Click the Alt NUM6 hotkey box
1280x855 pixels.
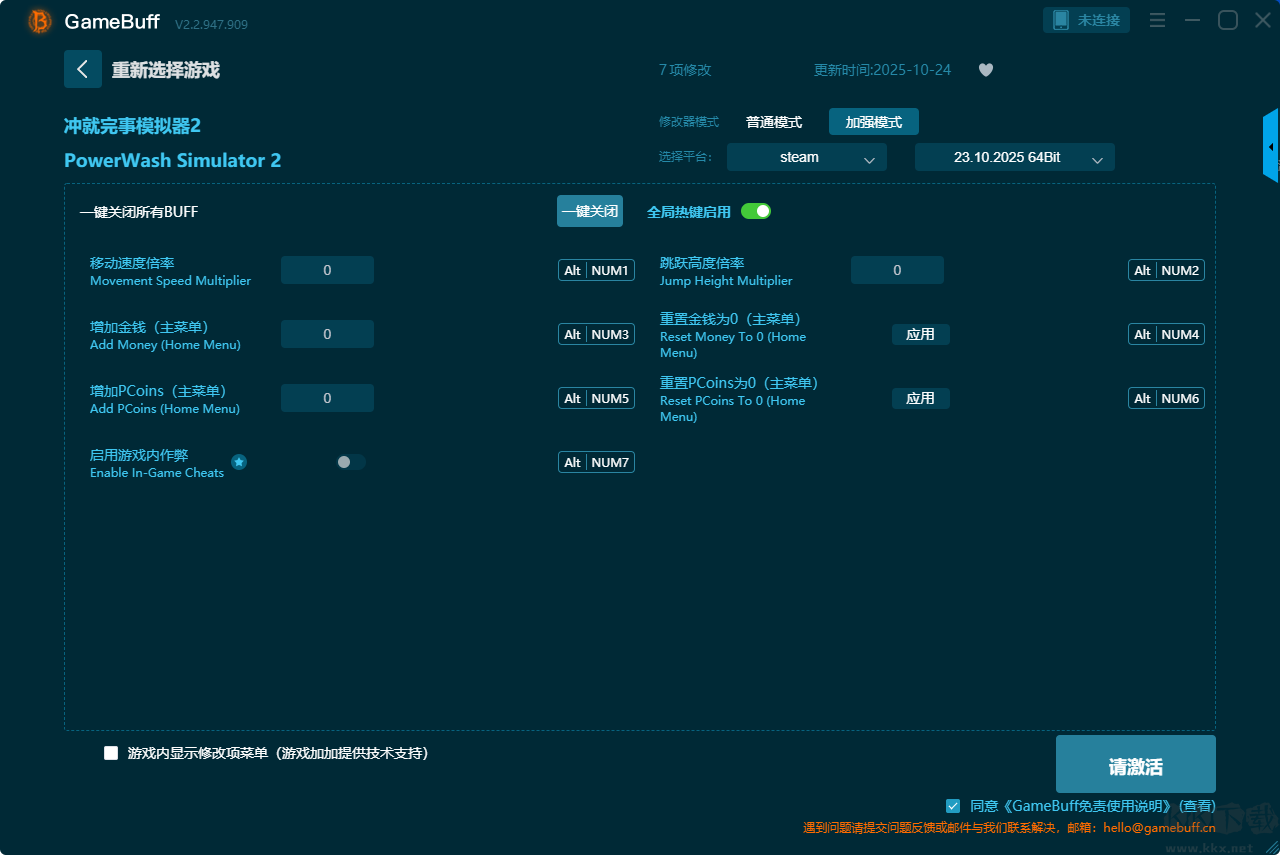point(1166,399)
